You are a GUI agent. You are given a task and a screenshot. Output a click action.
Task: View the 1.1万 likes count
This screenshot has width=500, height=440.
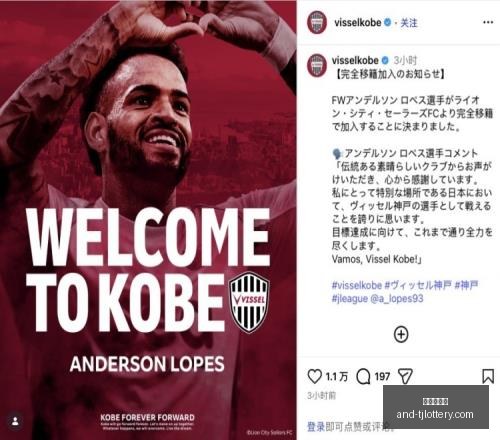tap(337, 377)
